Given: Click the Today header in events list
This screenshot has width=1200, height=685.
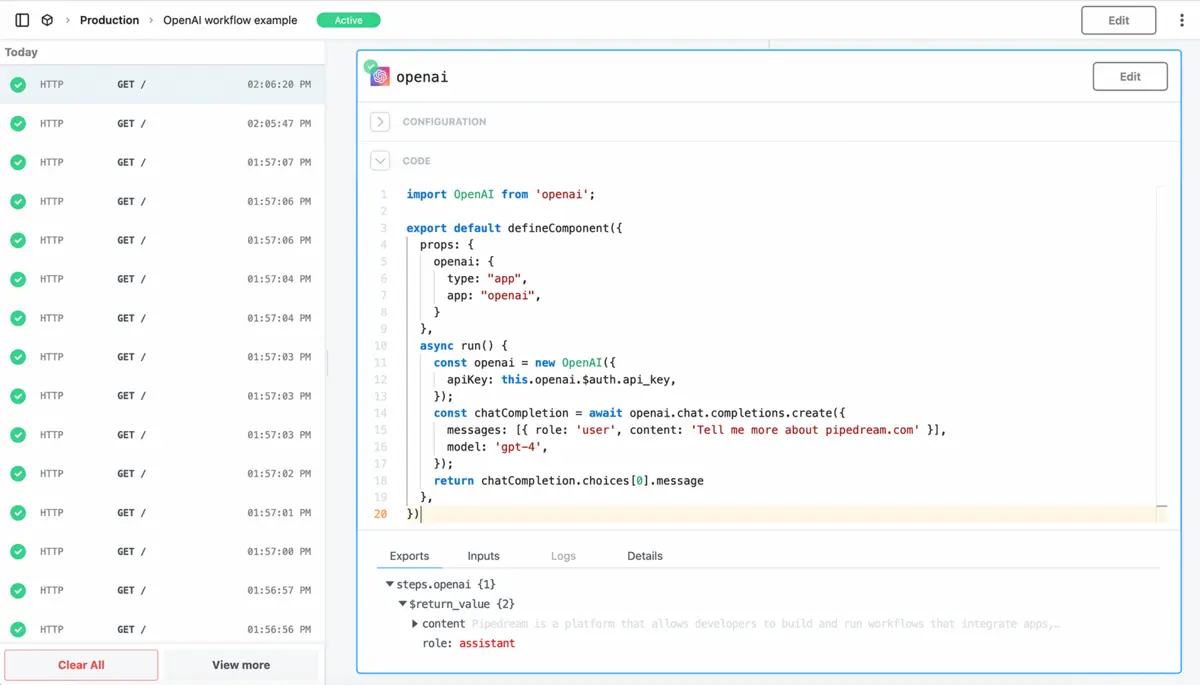Looking at the screenshot, I should pyautogui.click(x=21, y=52).
